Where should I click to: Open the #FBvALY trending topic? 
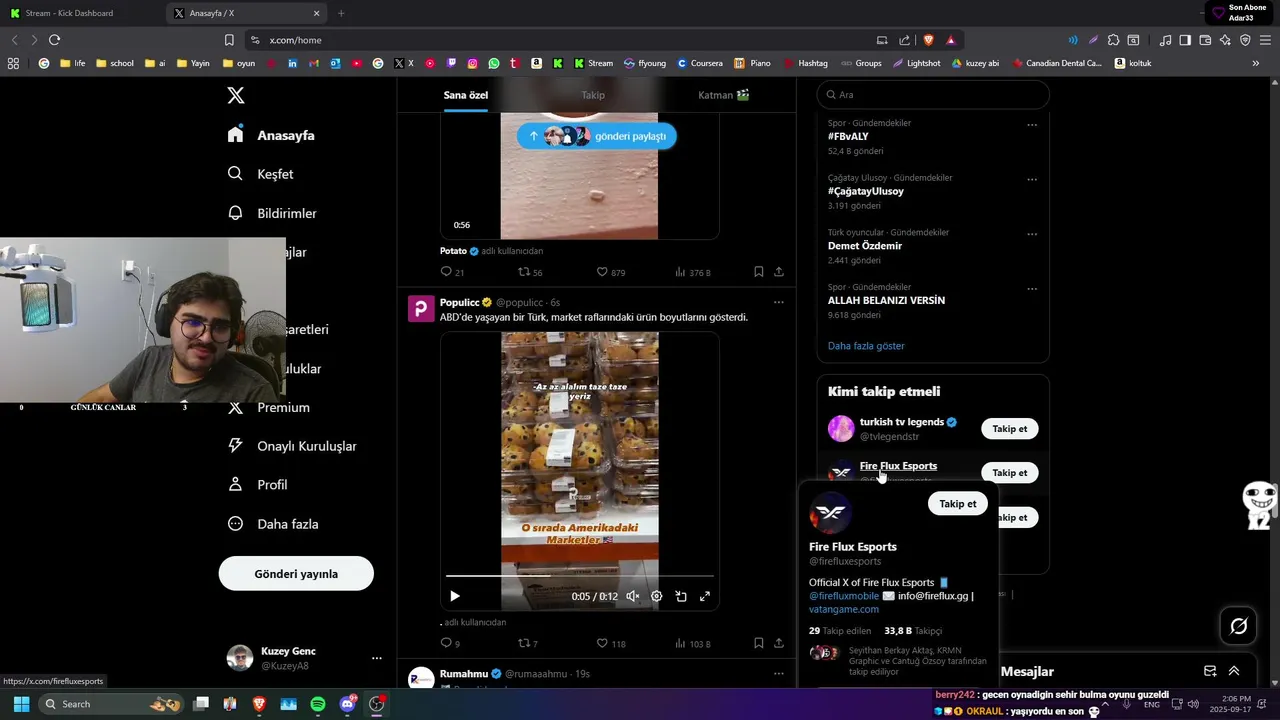(x=848, y=136)
